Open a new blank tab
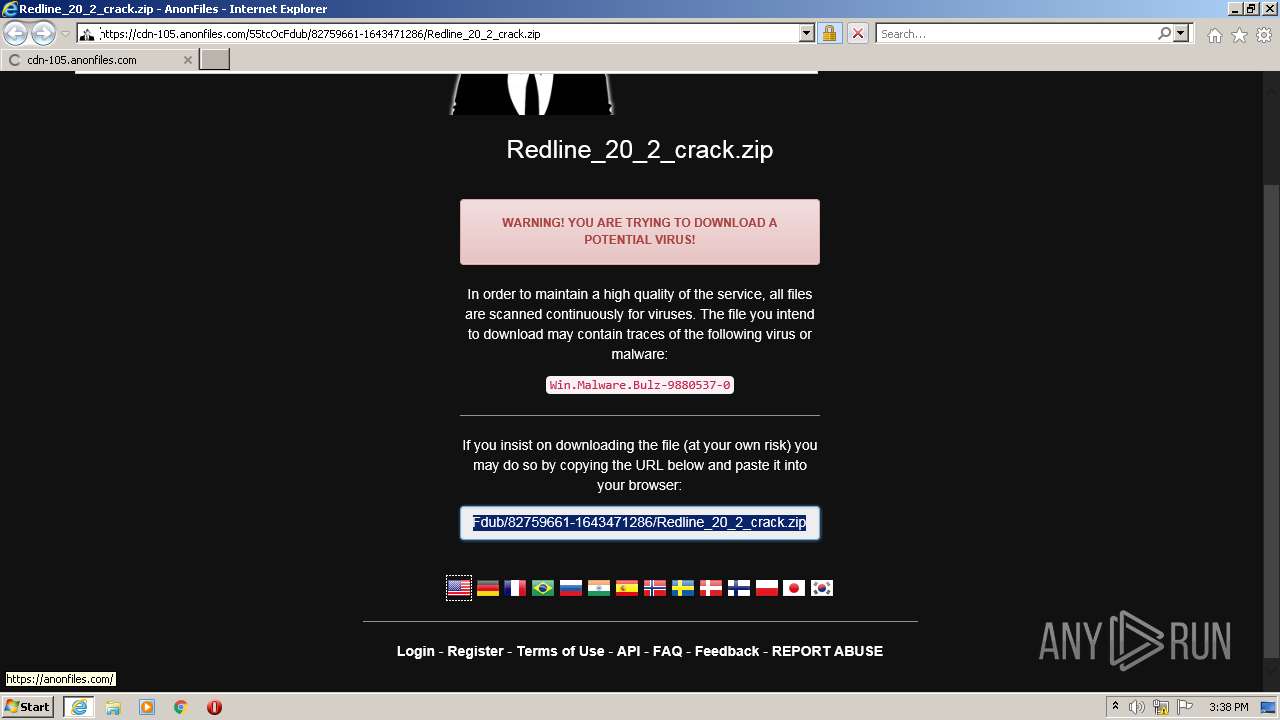This screenshot has width=1280, height=720. coord(215,60)
